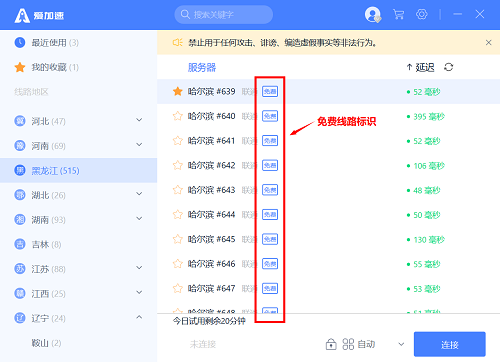
Task: Click the grid icon beside 自动
Action: click(348, 344)
